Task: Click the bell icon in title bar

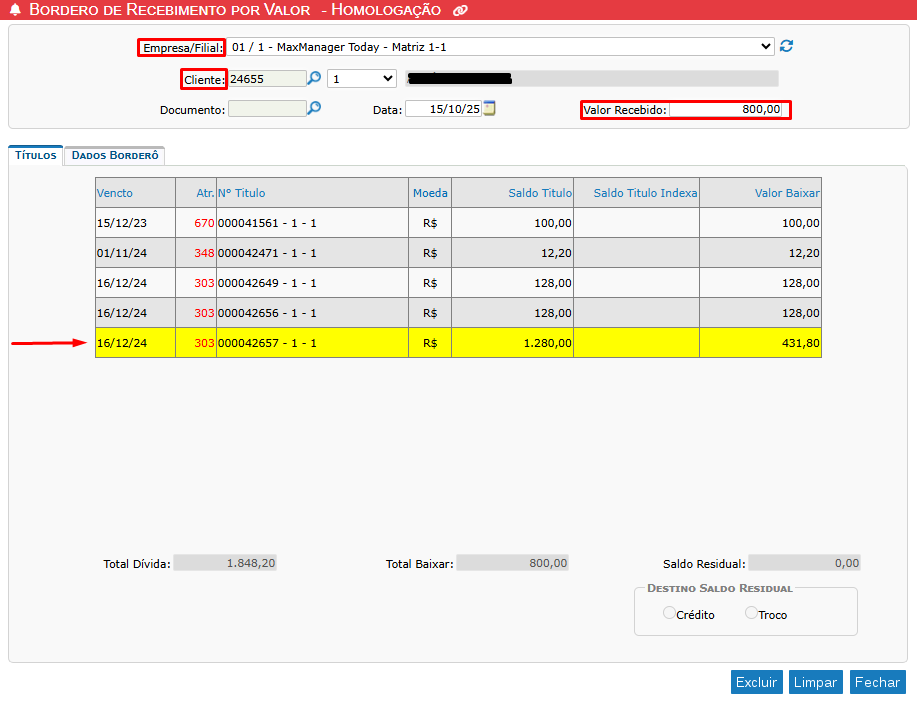Action: [15, 10]
